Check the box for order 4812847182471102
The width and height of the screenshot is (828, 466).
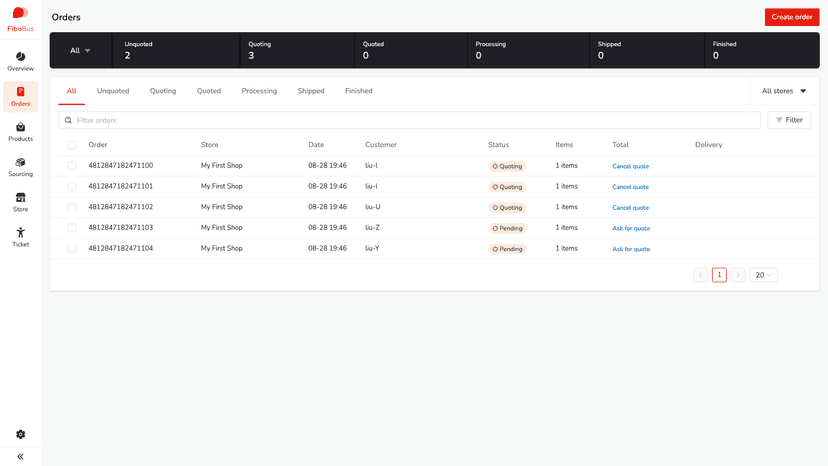pyautogui.click(x=72, y=207)
